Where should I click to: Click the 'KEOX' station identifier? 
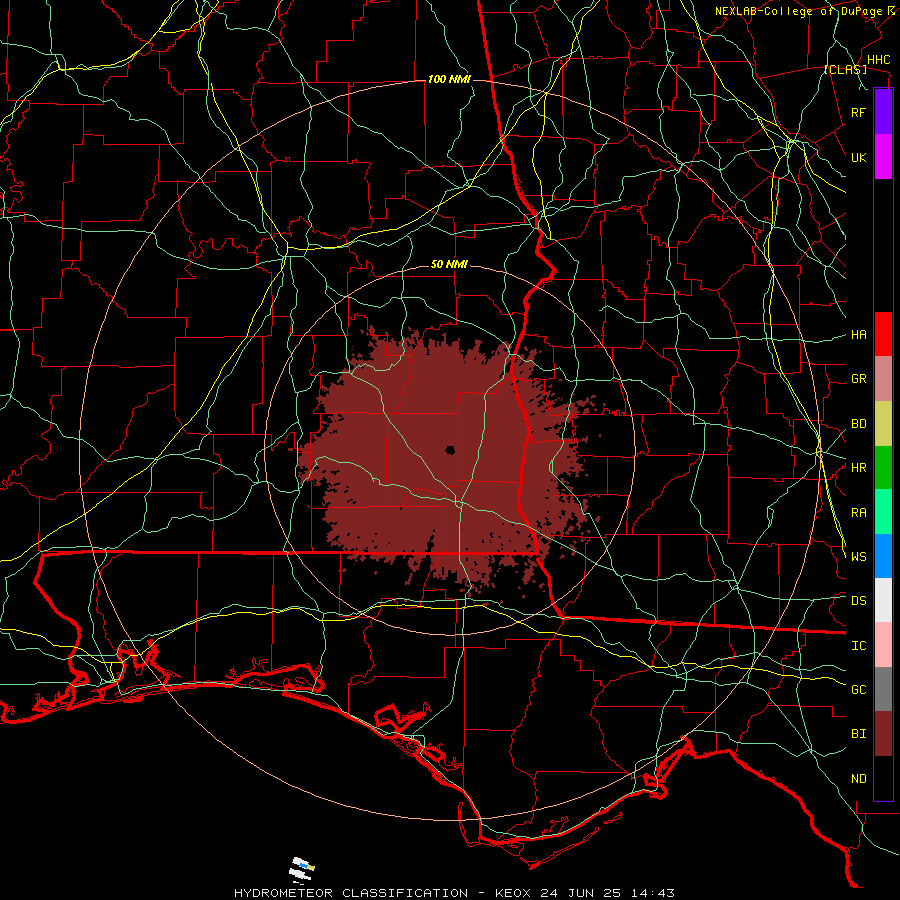[513, 893]
